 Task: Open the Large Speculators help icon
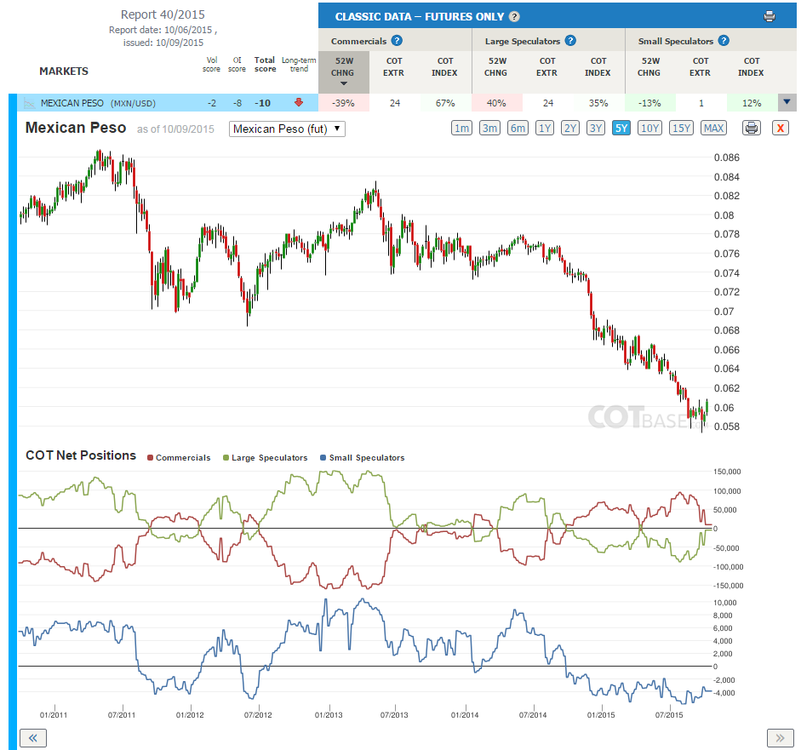(x=571, y=41)
